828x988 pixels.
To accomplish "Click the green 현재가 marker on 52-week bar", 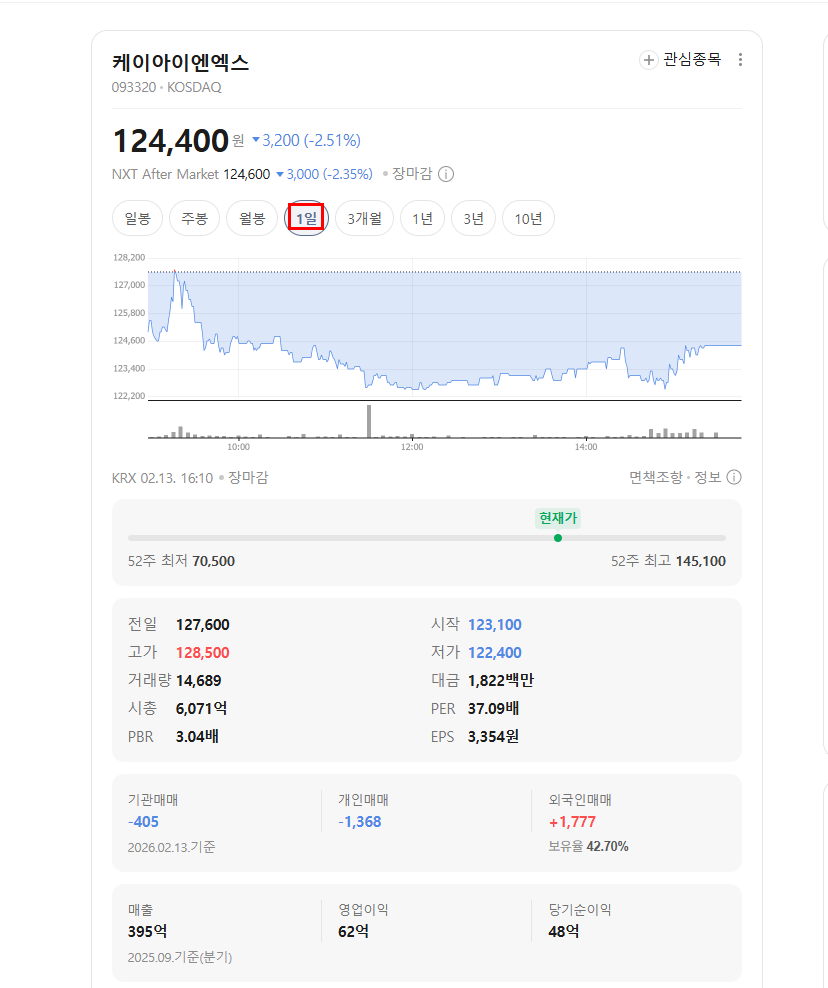I will coord(558,538).
